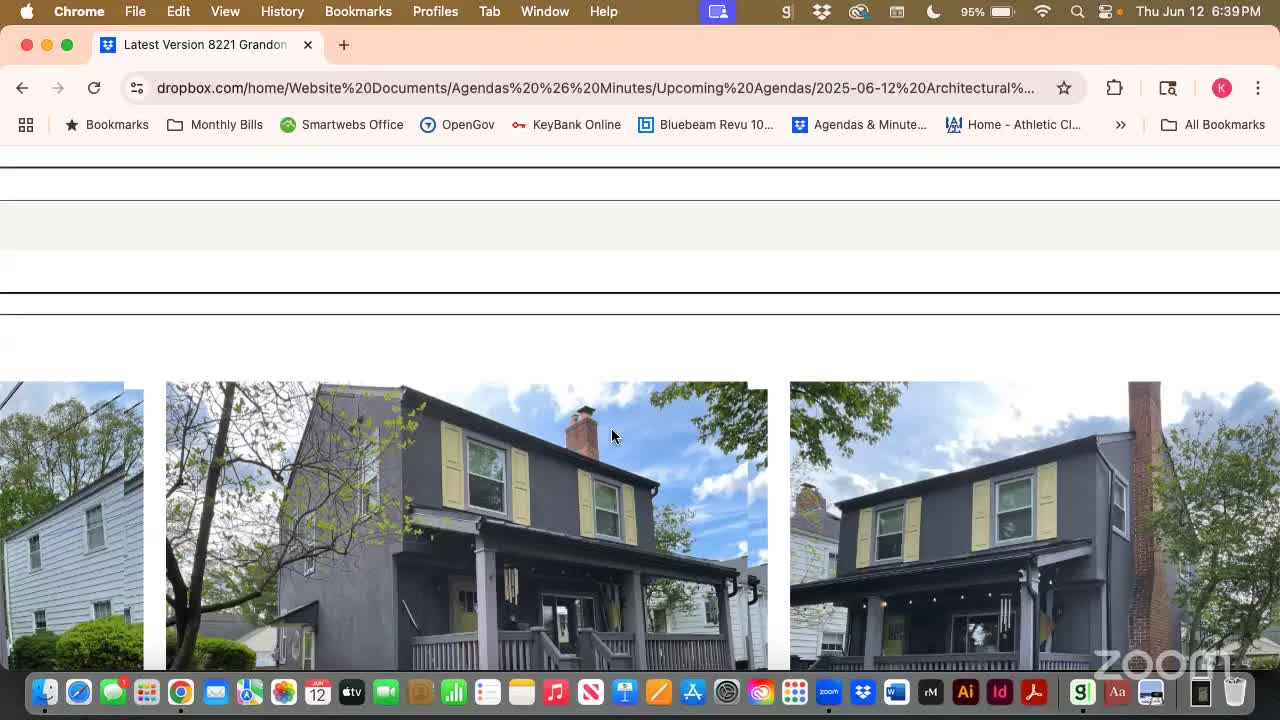This screenshot has width=1280, height=720.
Task: Bookmark this page with the star icon
Action: (1064, 88)
